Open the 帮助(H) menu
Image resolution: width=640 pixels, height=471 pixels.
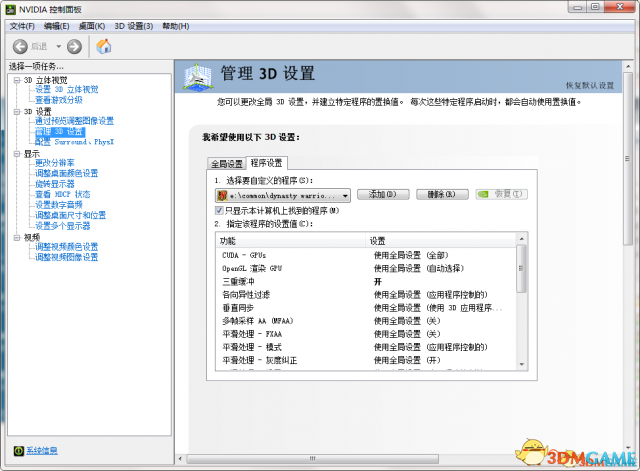[x=176, y=26]
